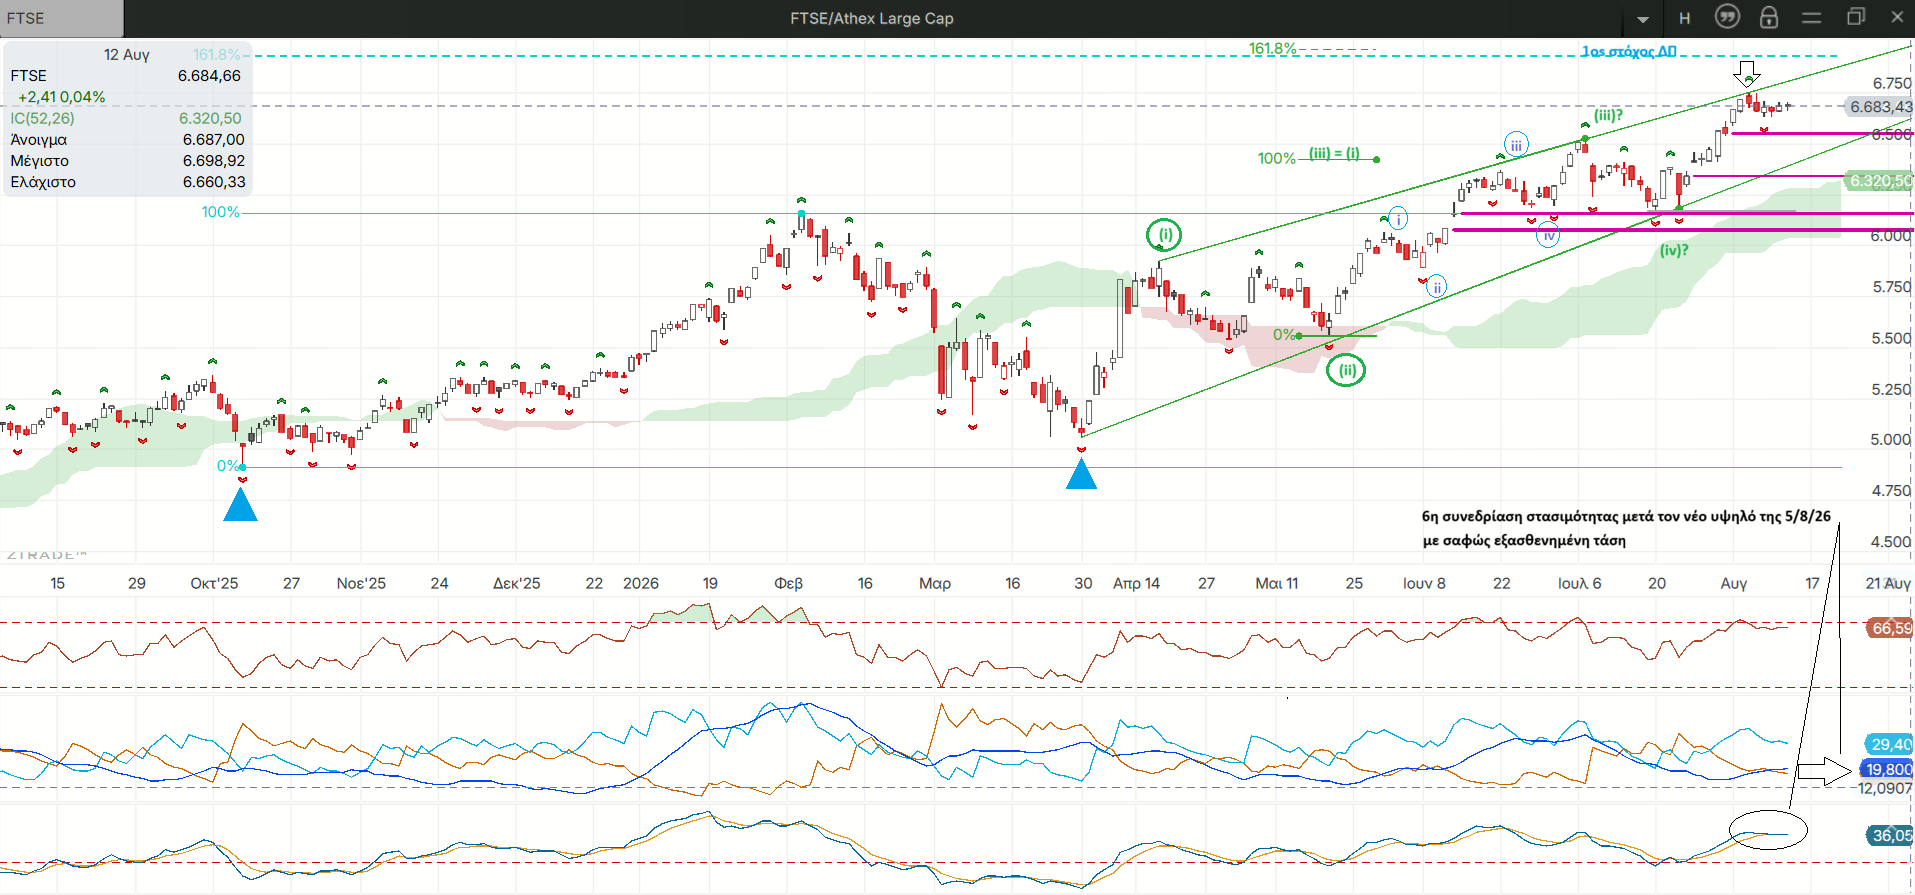Viewport: 1915px width, 895px height.
Task: Open the two-line hamburger menu icon
Action: click(1811, 18)
